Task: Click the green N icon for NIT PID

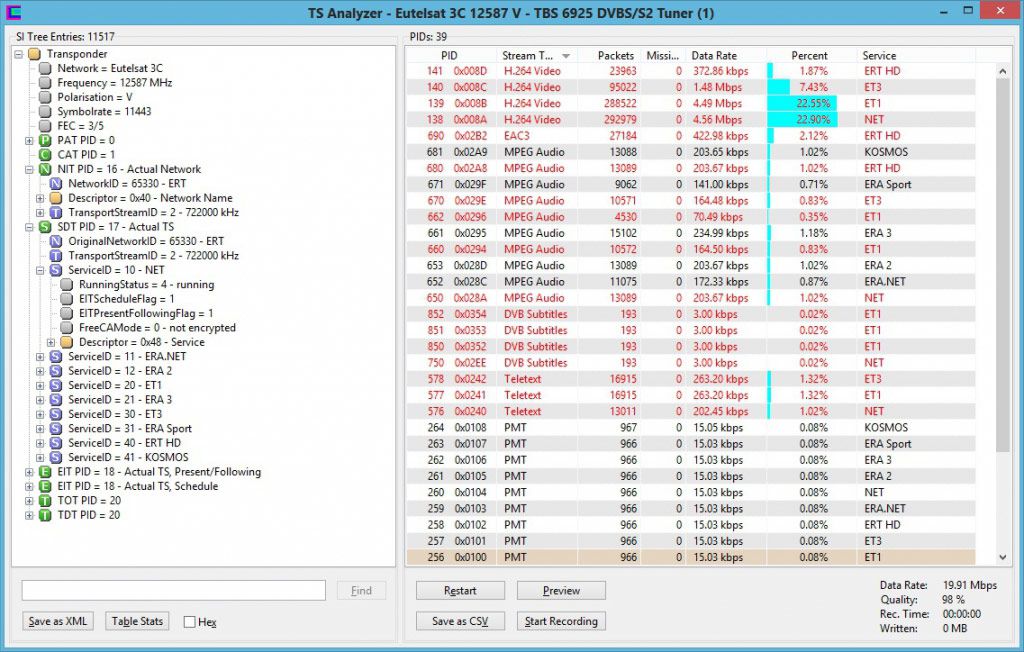Action: [44, 170]
